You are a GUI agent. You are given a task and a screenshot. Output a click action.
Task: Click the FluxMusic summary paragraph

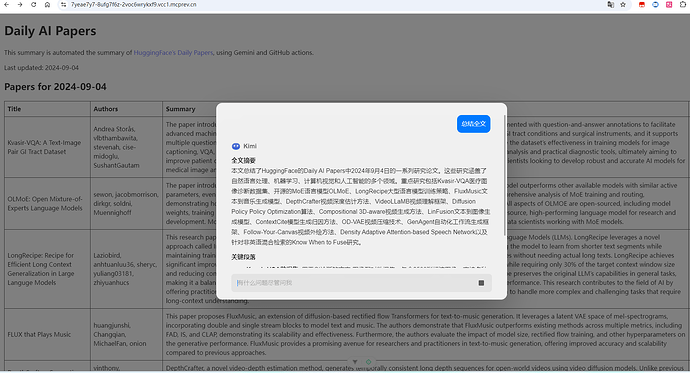[x=425, y=334]
